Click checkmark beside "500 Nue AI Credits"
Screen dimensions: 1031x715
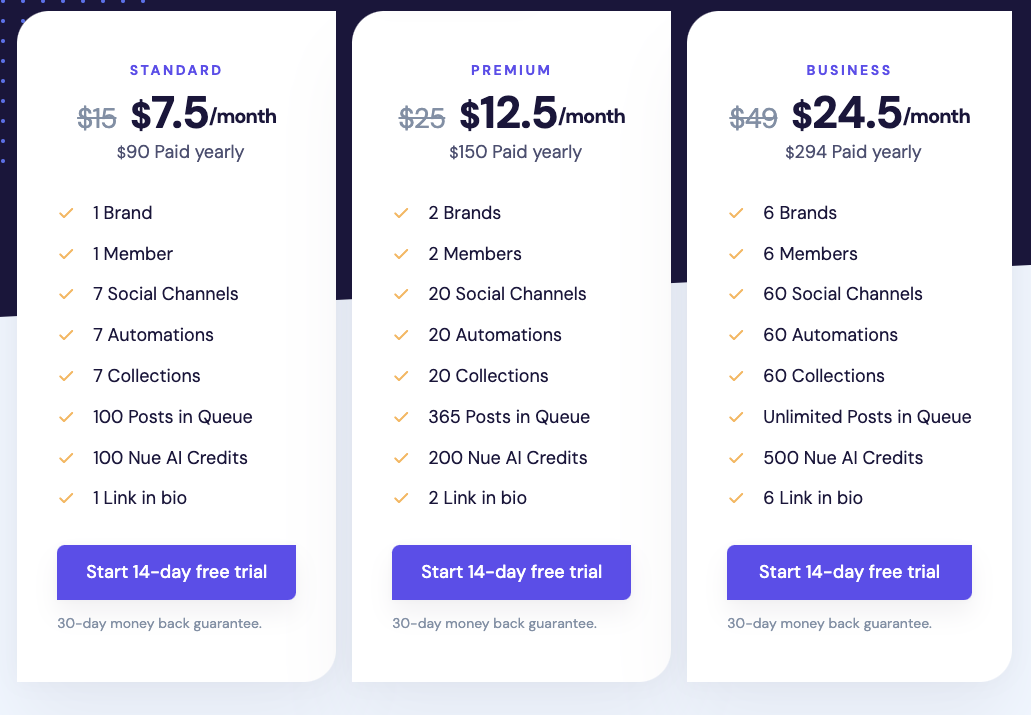click(x=737, y=458)
